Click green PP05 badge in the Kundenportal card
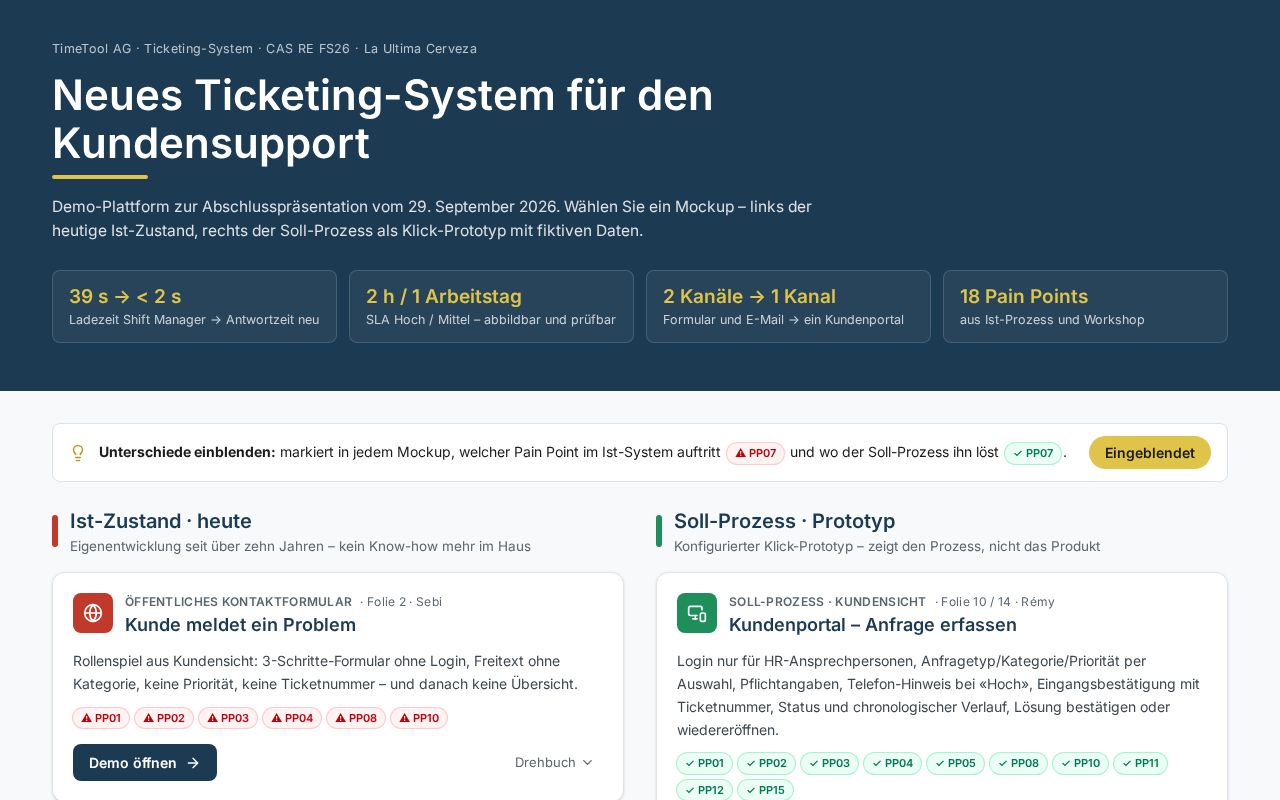This screenshot has width=1280, height=800. click(956, 763)
